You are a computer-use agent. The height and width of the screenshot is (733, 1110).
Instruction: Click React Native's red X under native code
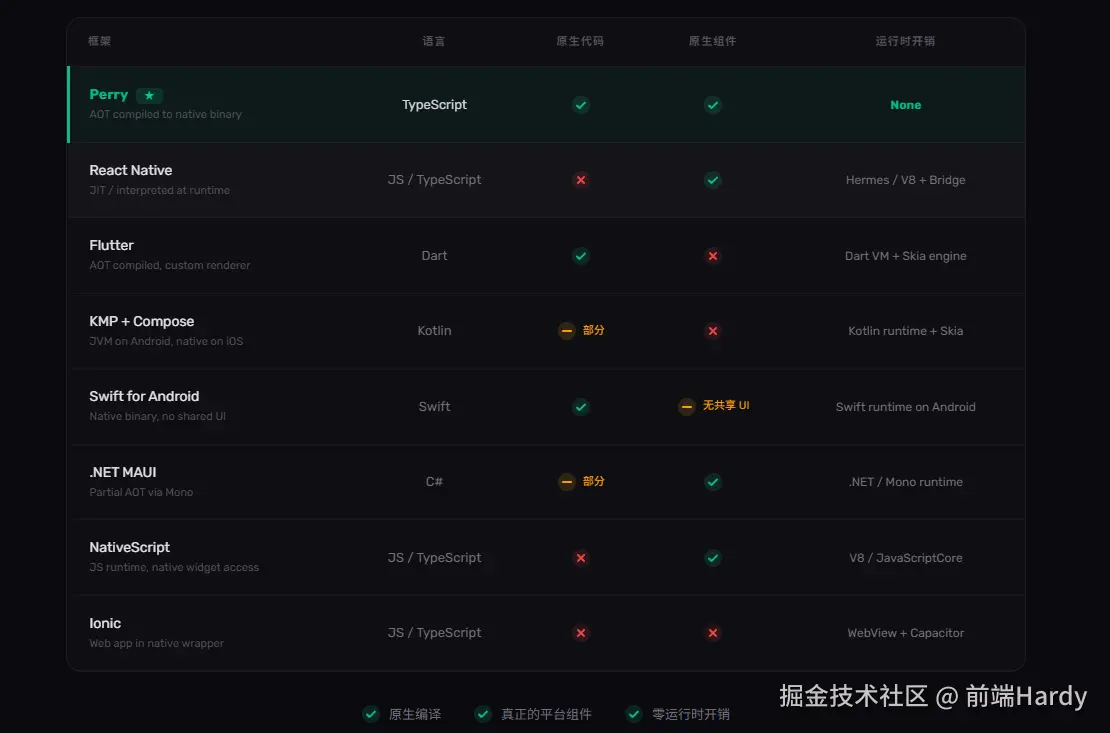pos(580,180)
